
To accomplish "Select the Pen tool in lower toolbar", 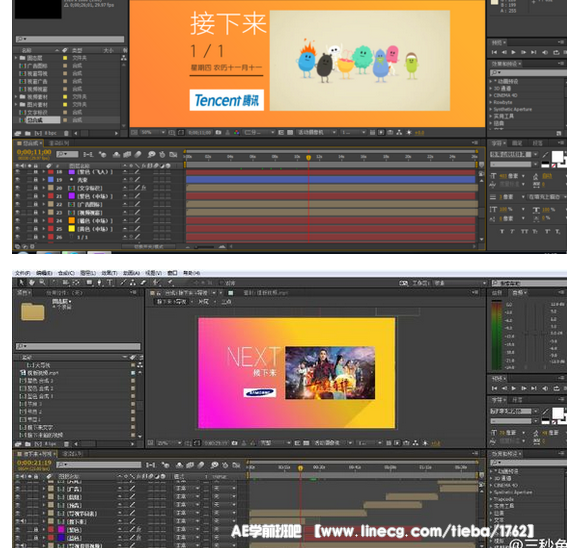I will click(99, 283).
